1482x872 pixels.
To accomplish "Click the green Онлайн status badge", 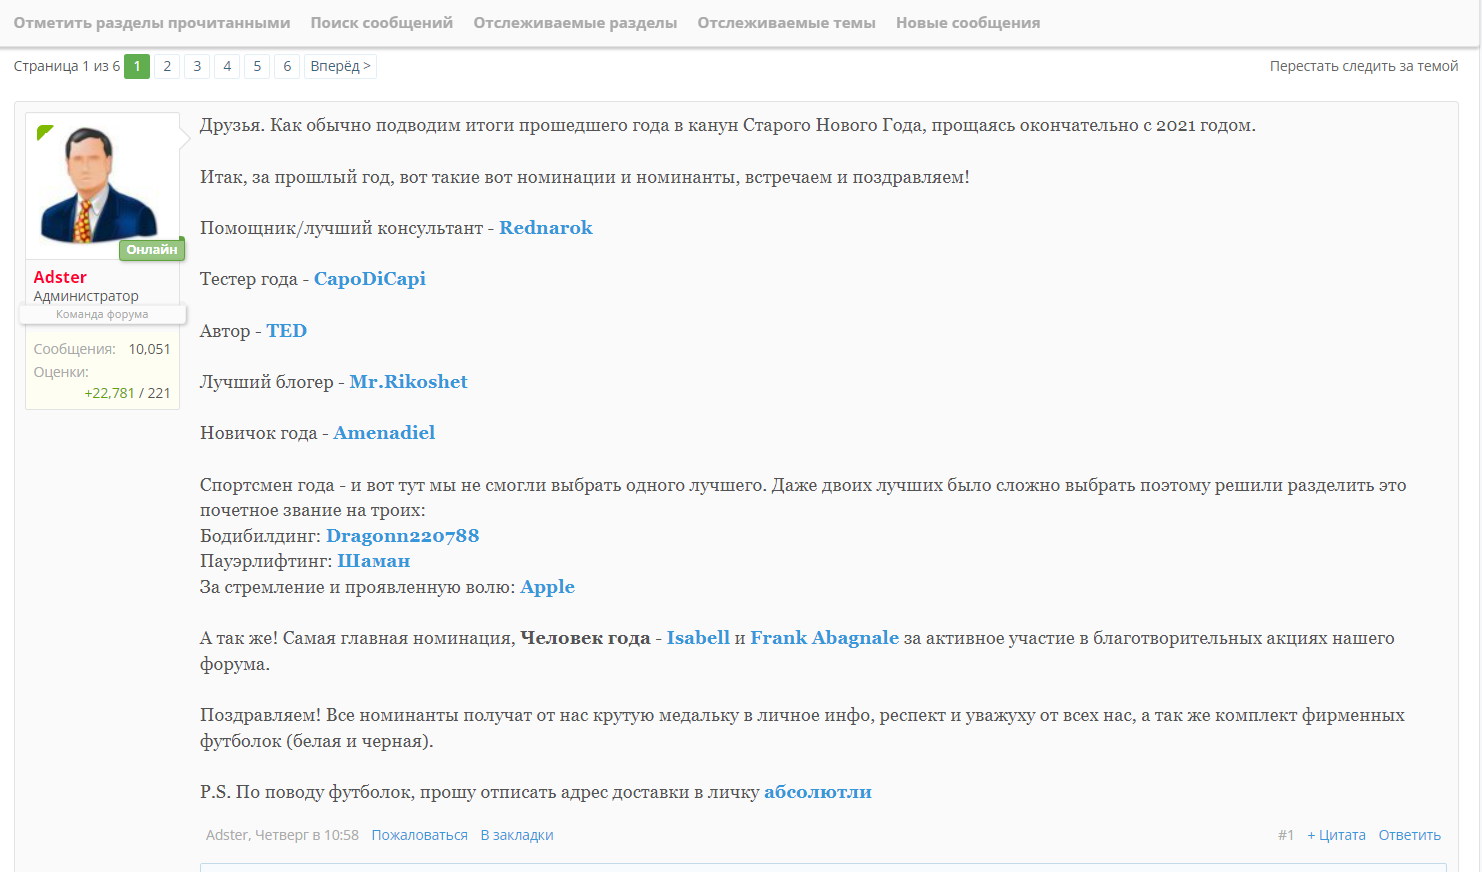I will [152, 249].
